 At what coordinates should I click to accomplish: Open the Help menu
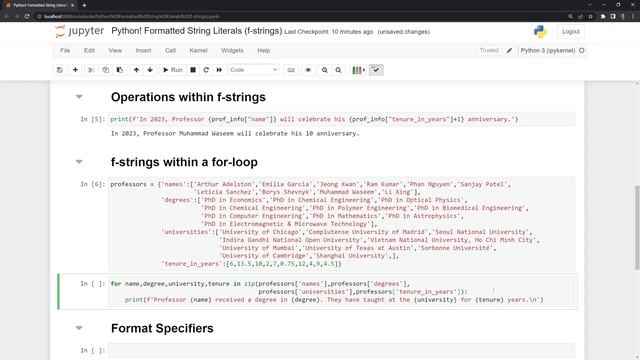(x=264, y=51)
